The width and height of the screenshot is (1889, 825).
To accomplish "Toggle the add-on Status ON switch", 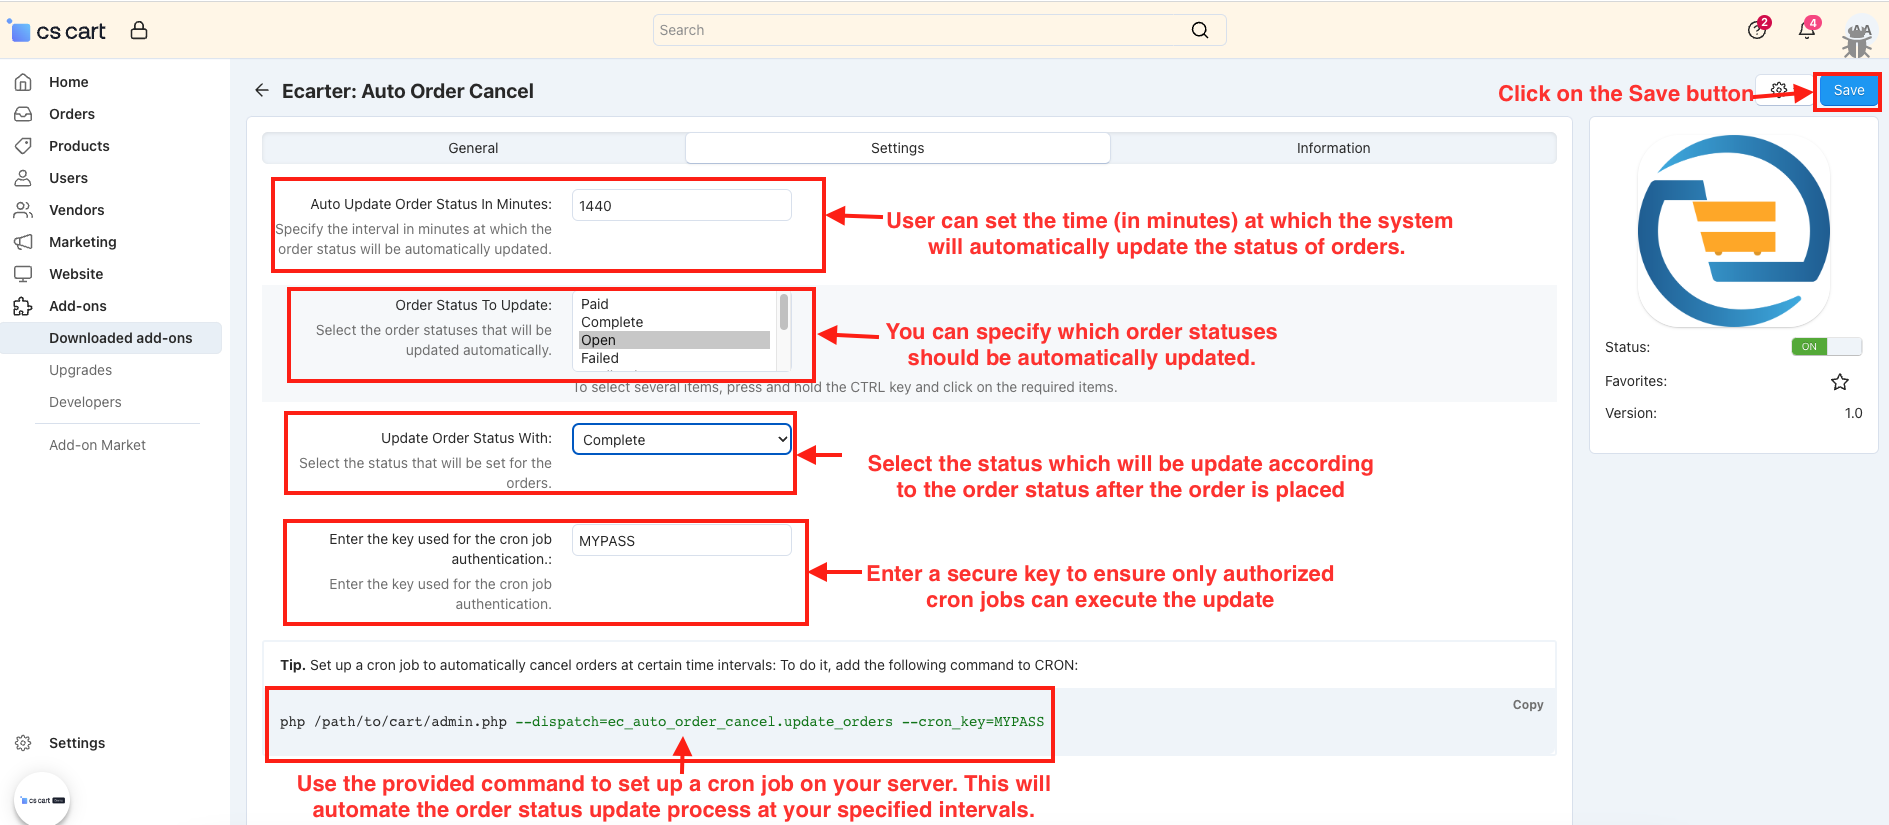I will 1826,347.
